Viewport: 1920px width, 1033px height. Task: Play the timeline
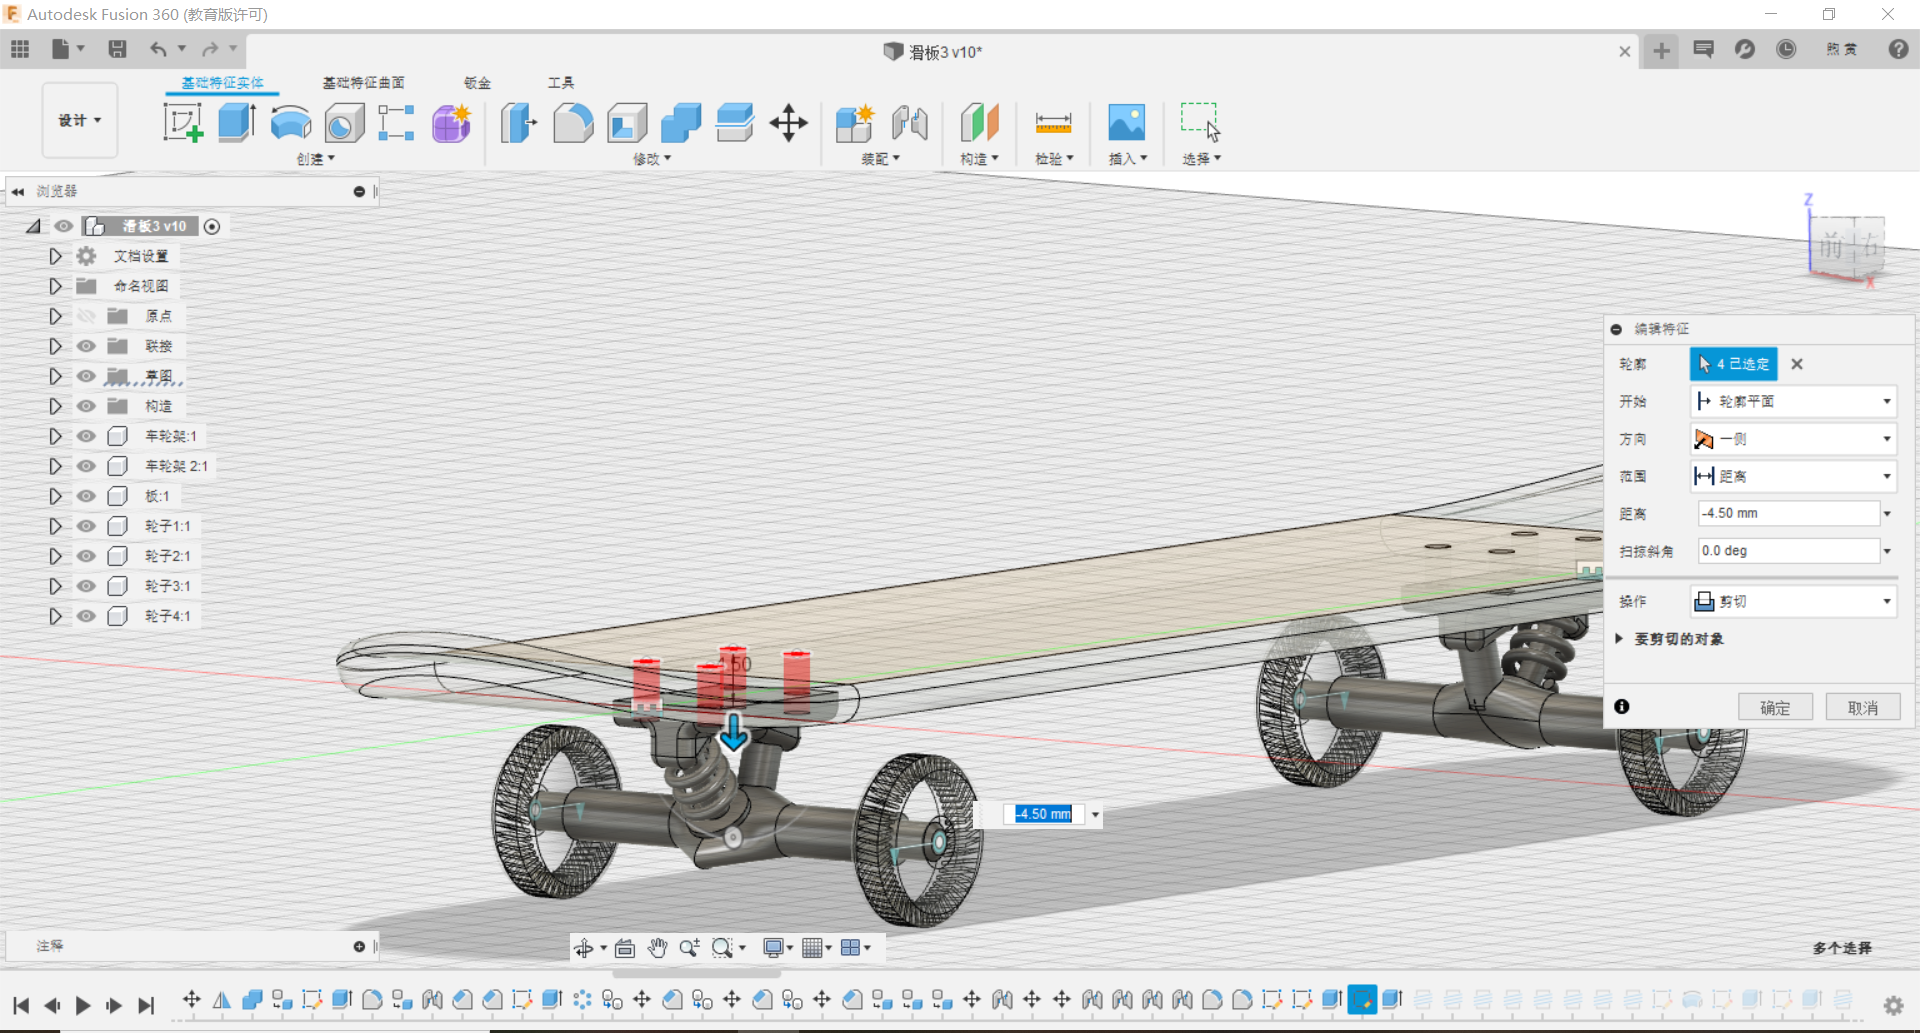pos(83,1006)
